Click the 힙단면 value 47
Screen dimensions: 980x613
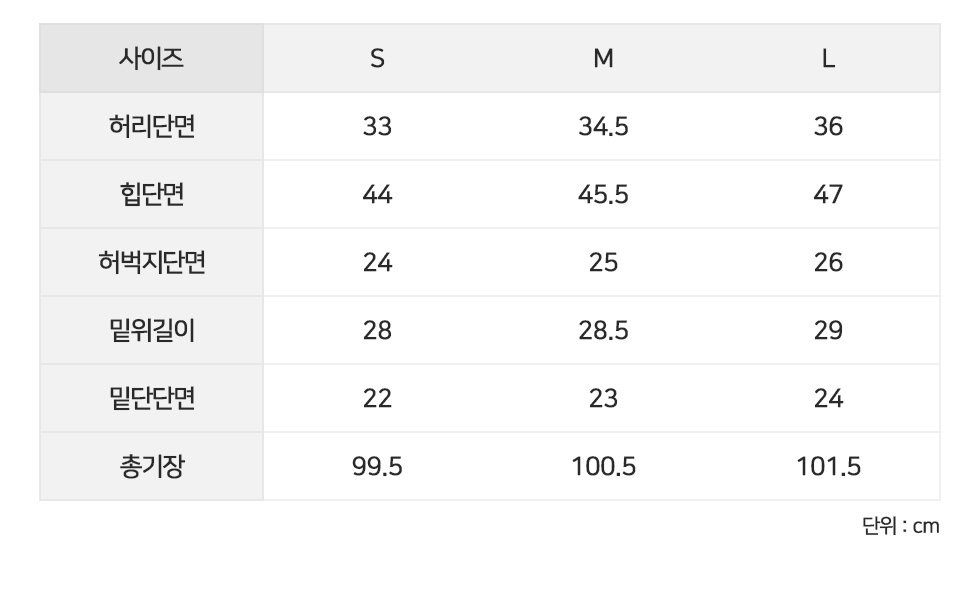828,195
